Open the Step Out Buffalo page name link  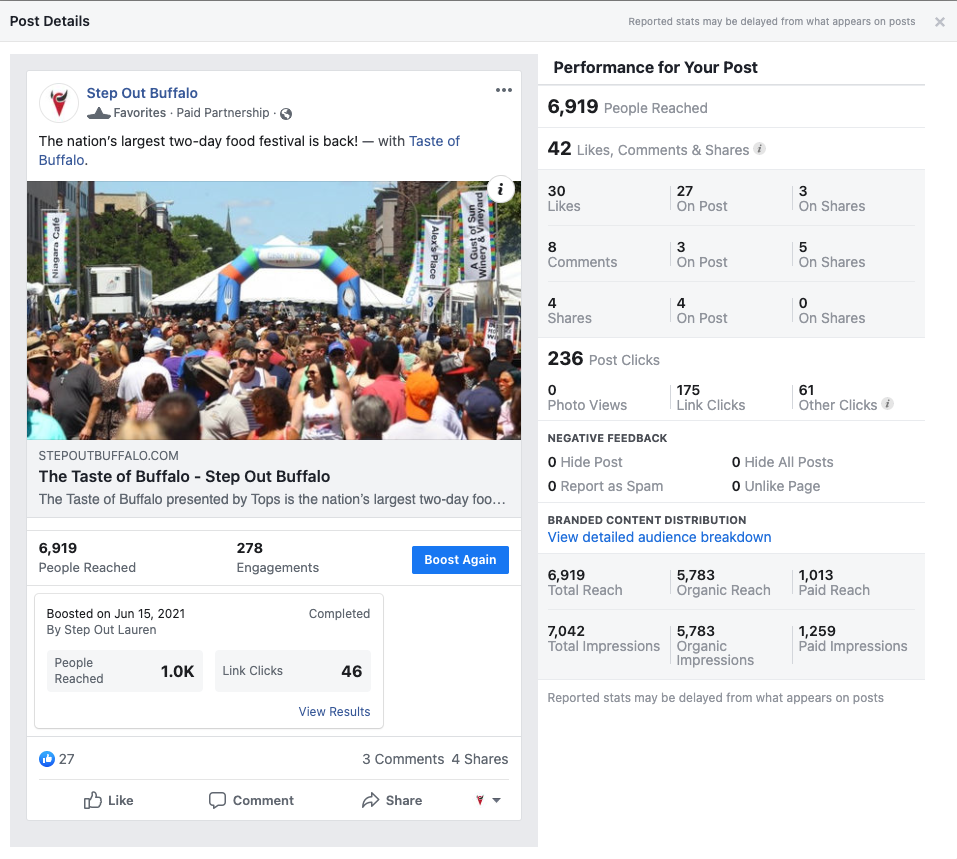[x=142, y=93]
